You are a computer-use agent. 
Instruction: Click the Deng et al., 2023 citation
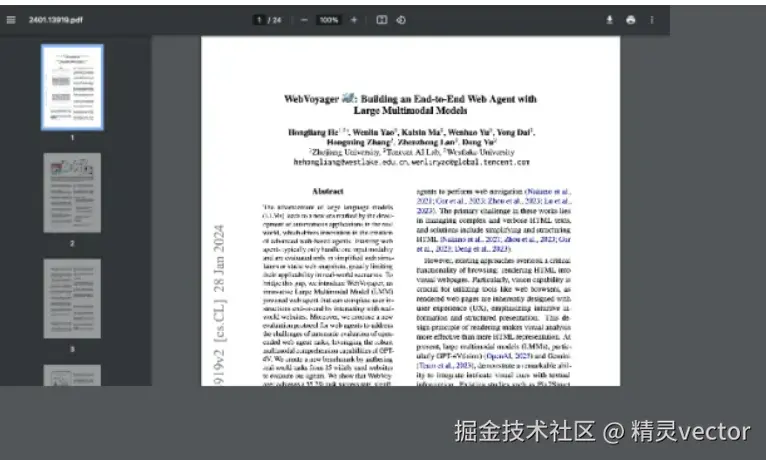[482, 249]
